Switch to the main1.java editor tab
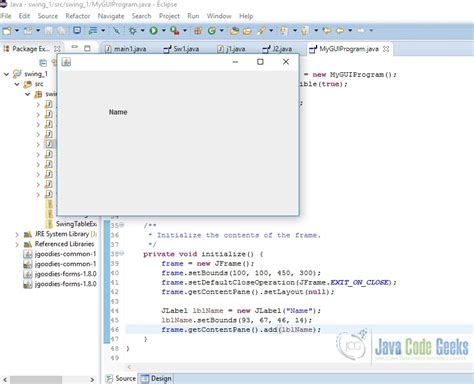This screenshot has height=384, width=474. [126, 49]
